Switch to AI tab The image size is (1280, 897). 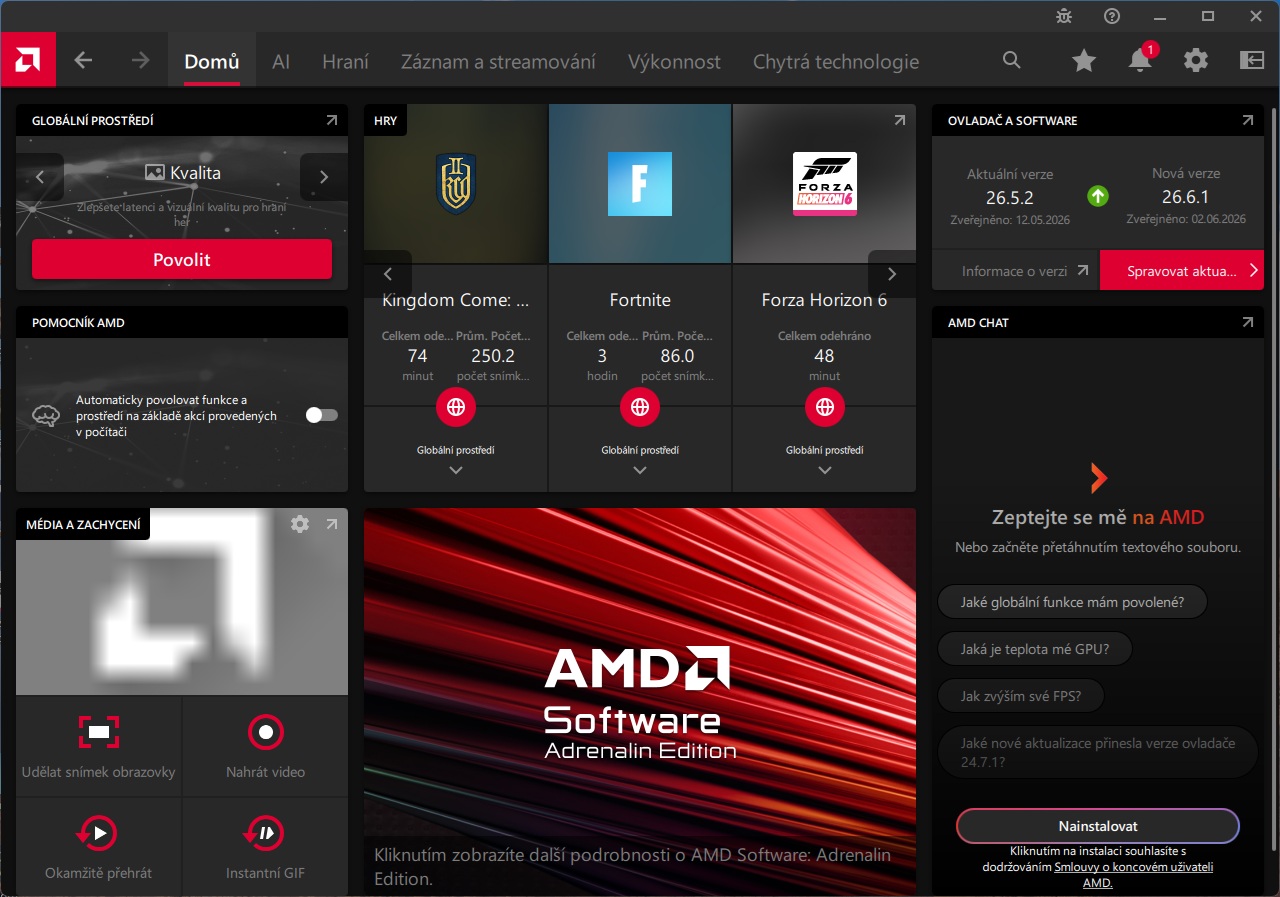point(281,61)
